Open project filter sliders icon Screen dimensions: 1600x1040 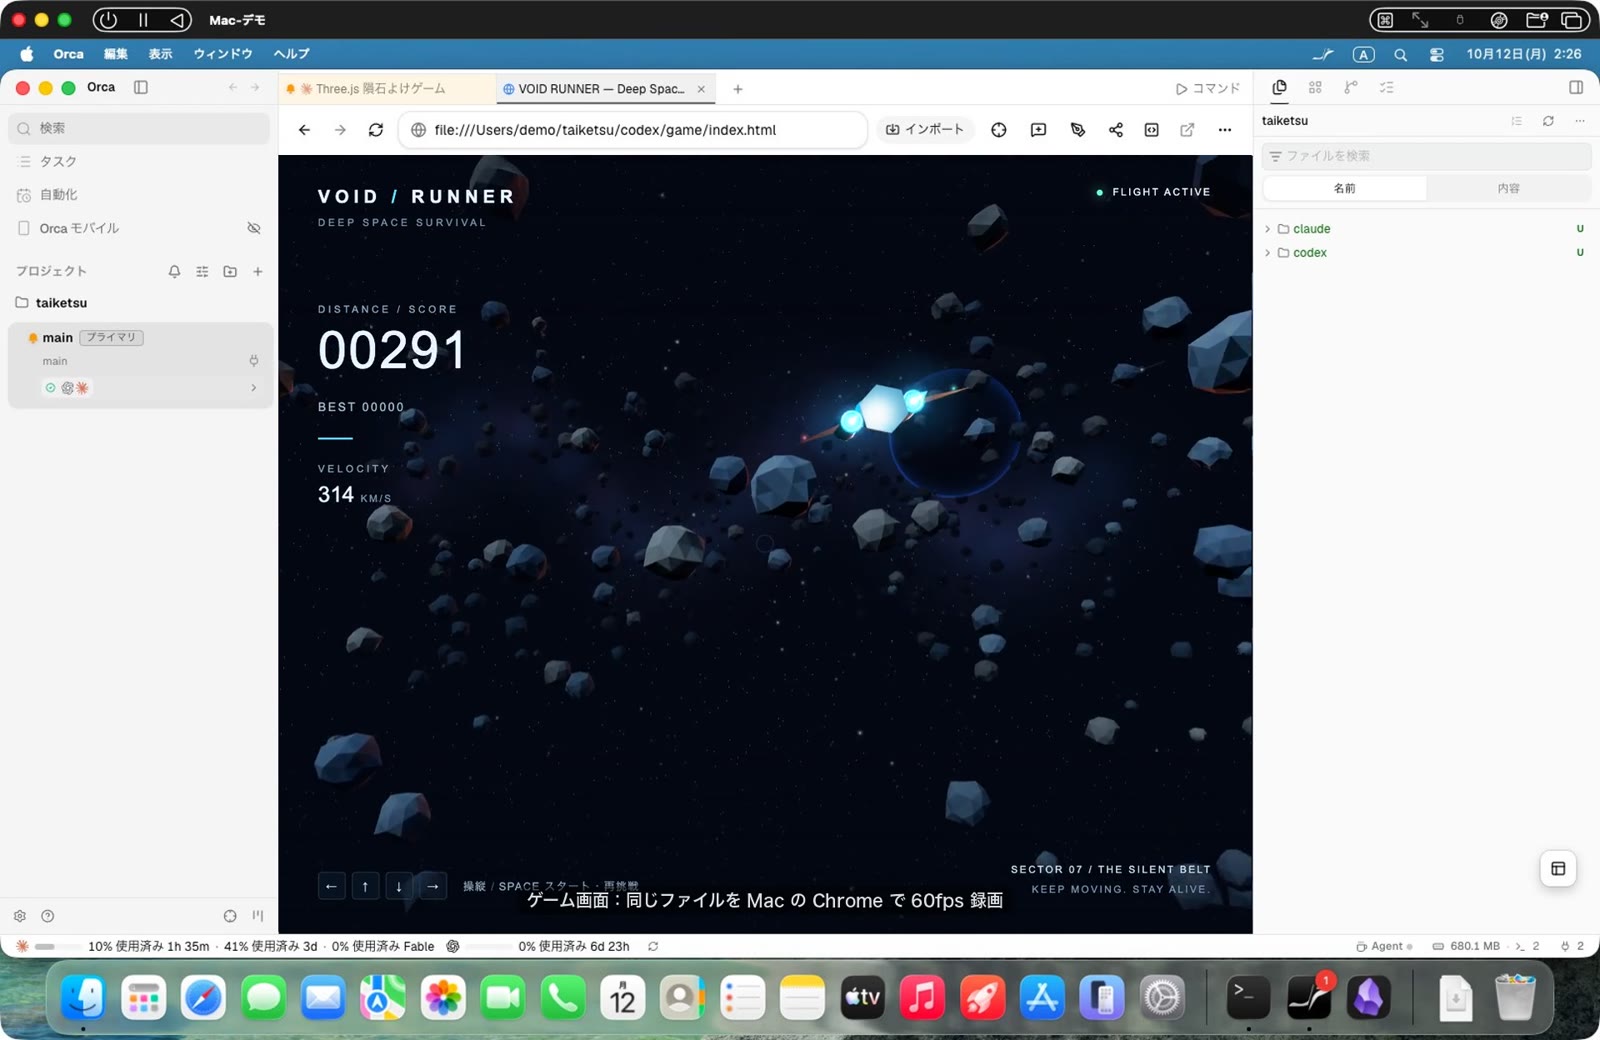point(202,271)
